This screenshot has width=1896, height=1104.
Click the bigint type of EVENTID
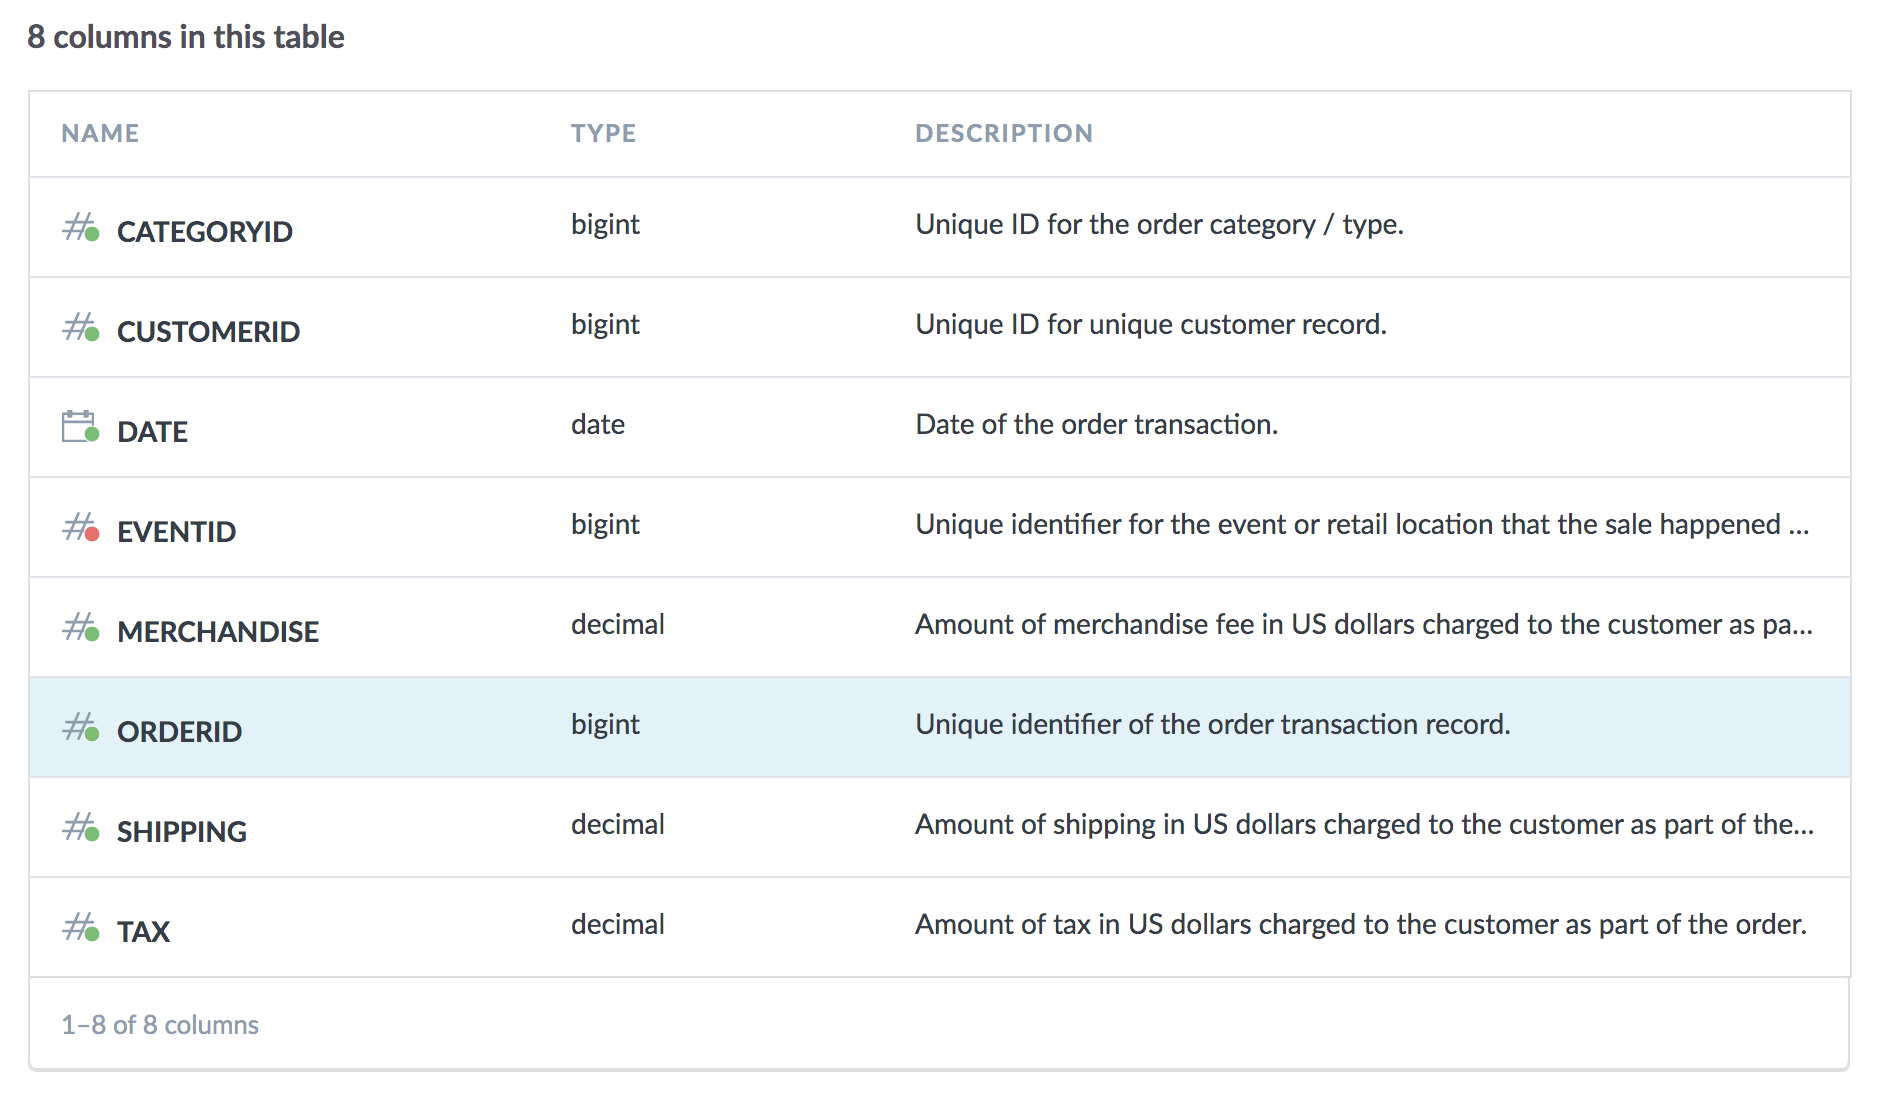click(605, 525)
